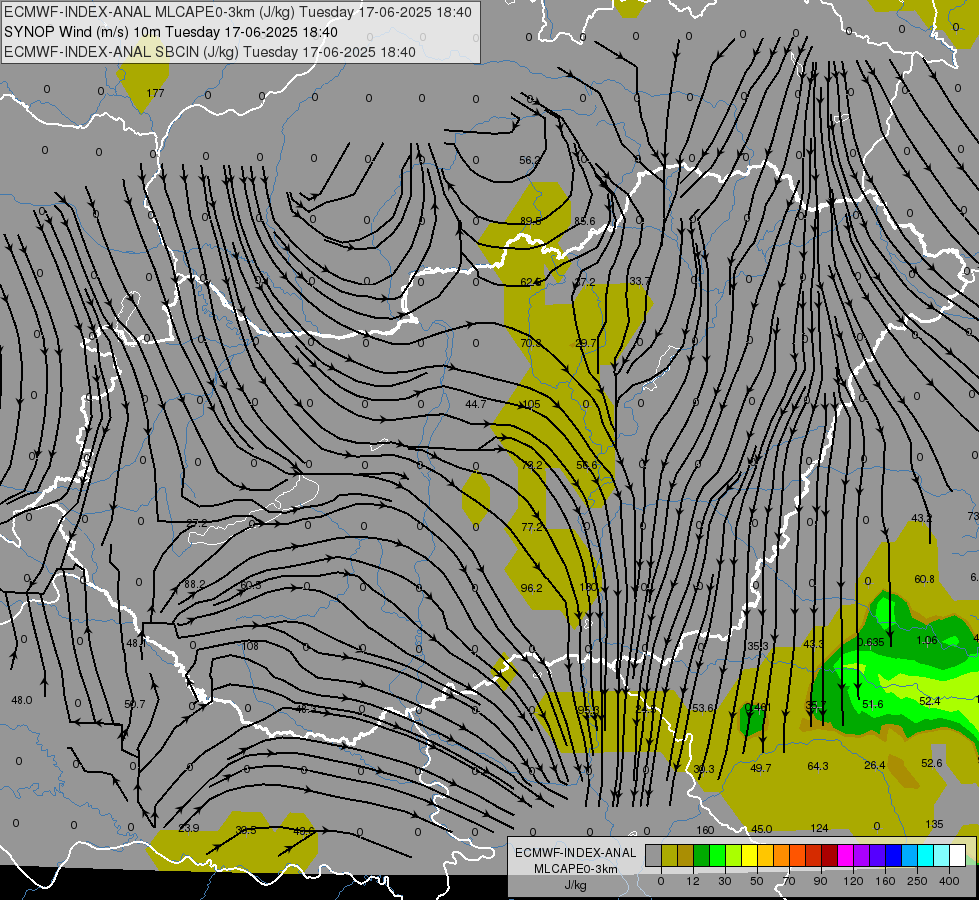Click the map value 0.635
979x900 pixels.
coord(870,642)
